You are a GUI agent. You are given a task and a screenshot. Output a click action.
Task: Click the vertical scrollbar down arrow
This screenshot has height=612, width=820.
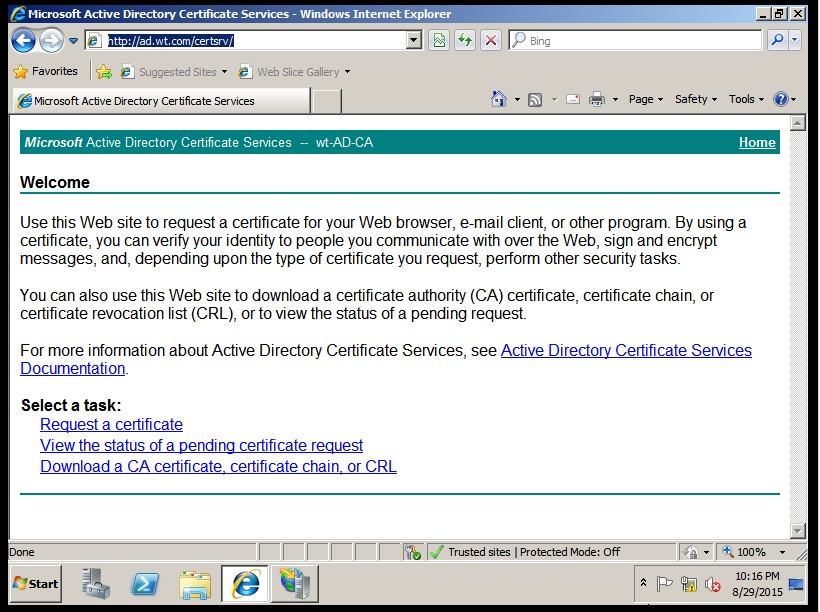pos(798,530)
